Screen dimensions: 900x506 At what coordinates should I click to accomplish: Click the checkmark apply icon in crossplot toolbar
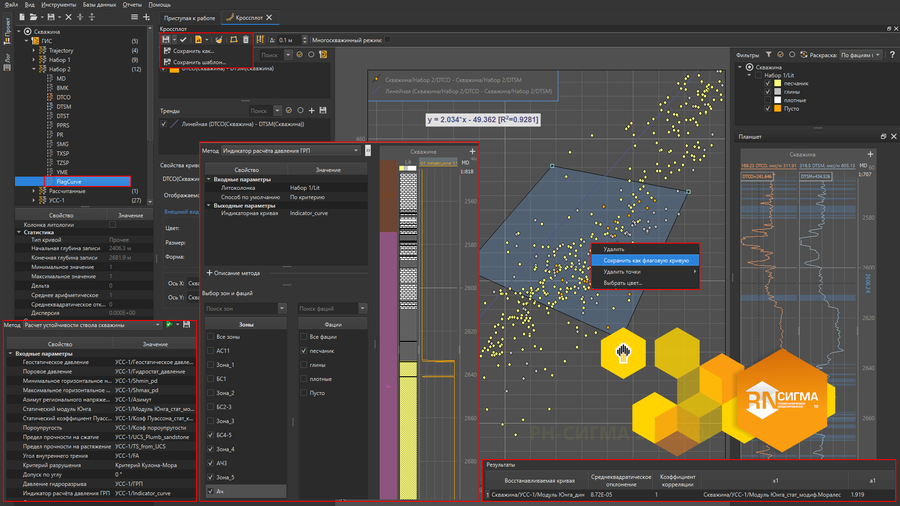point(183,40)
